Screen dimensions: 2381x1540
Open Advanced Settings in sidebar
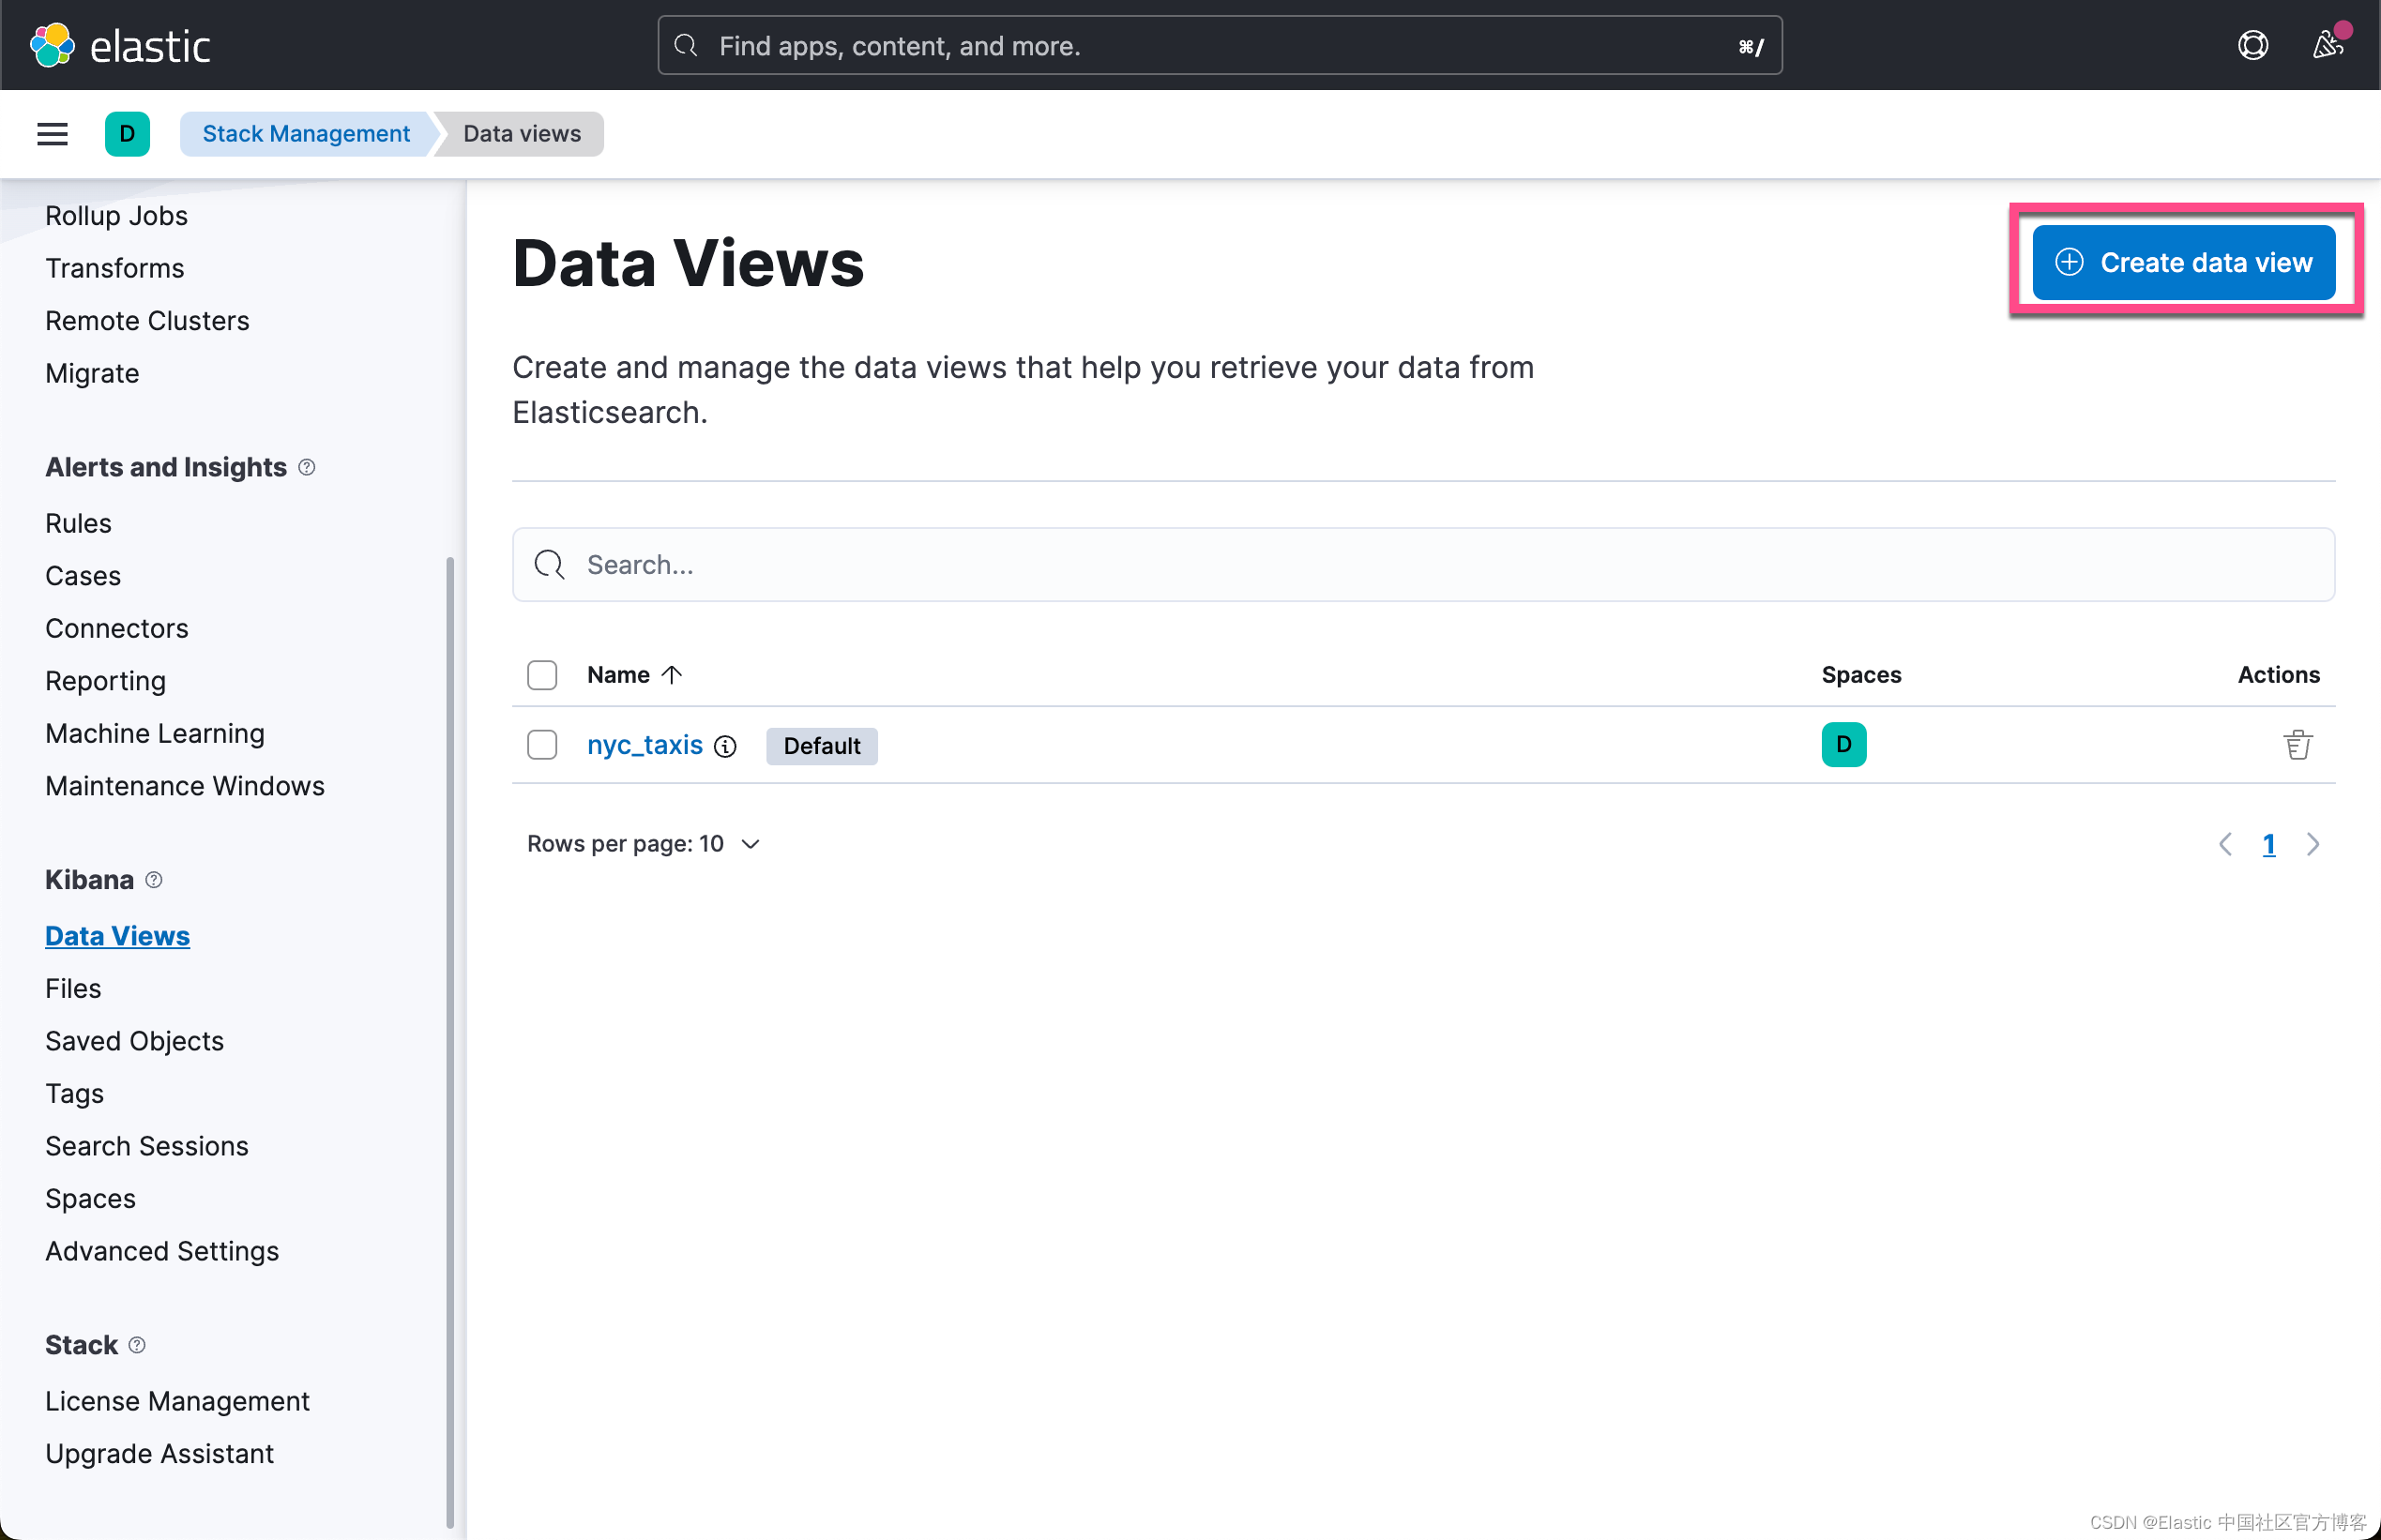pyautogui.click(x=162, y=1251)
